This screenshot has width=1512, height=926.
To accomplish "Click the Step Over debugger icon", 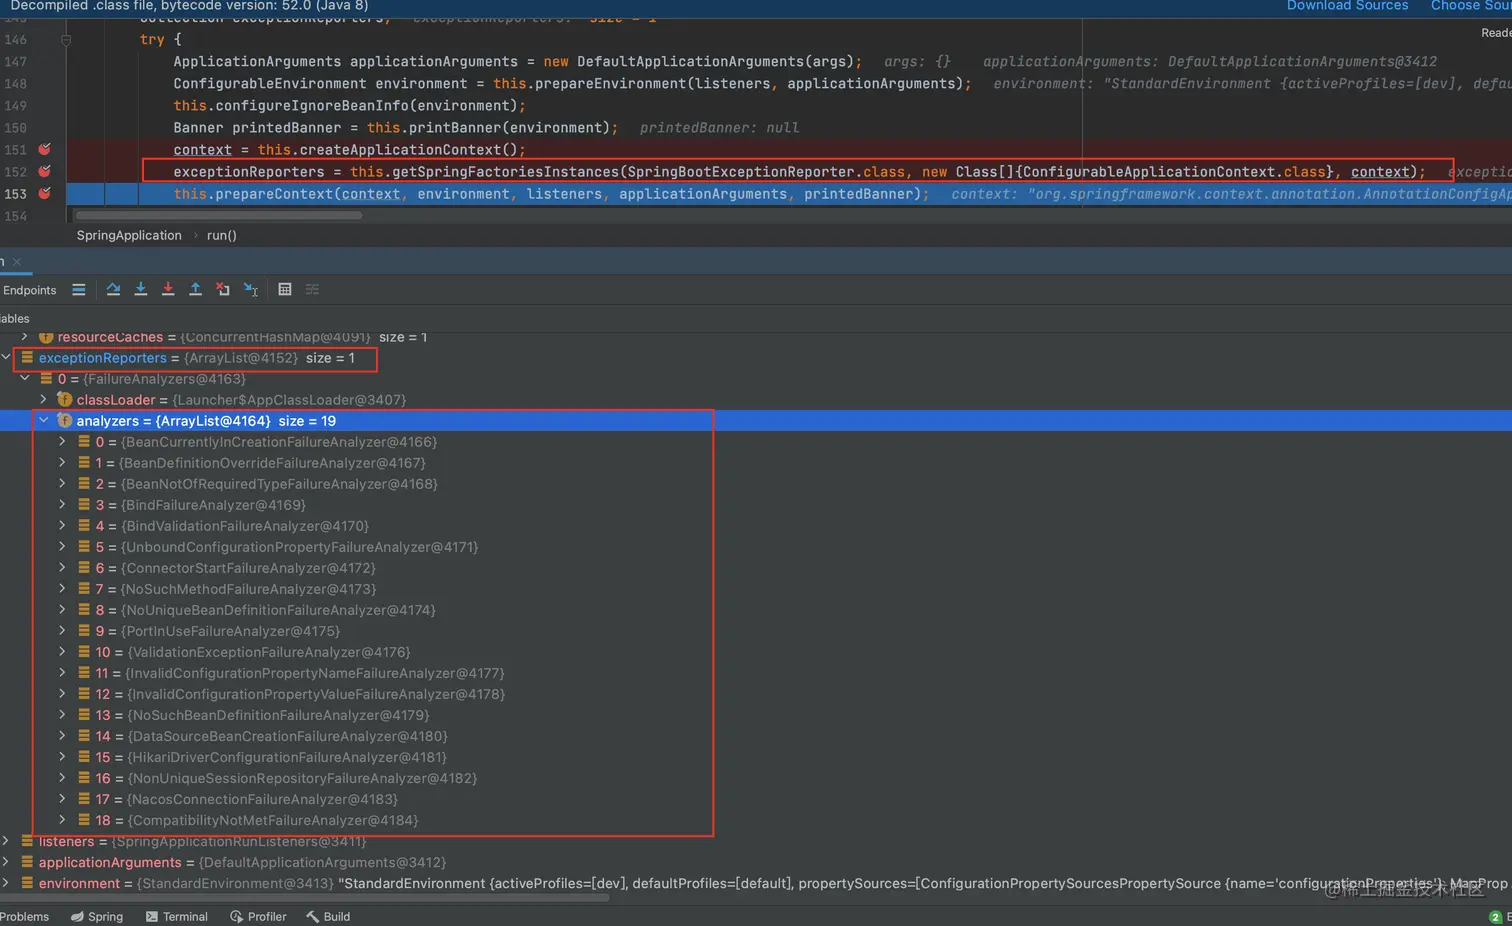I will click(x=113, y=289).
